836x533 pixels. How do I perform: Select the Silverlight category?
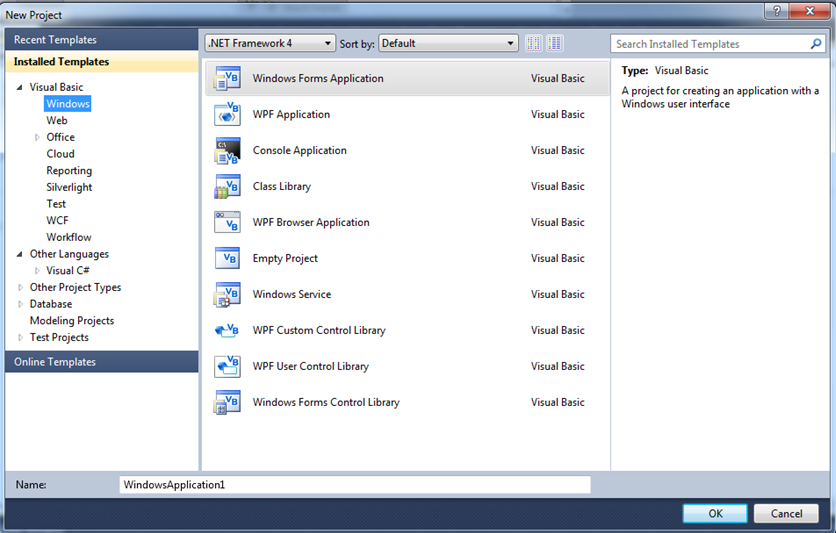[69, 187]
